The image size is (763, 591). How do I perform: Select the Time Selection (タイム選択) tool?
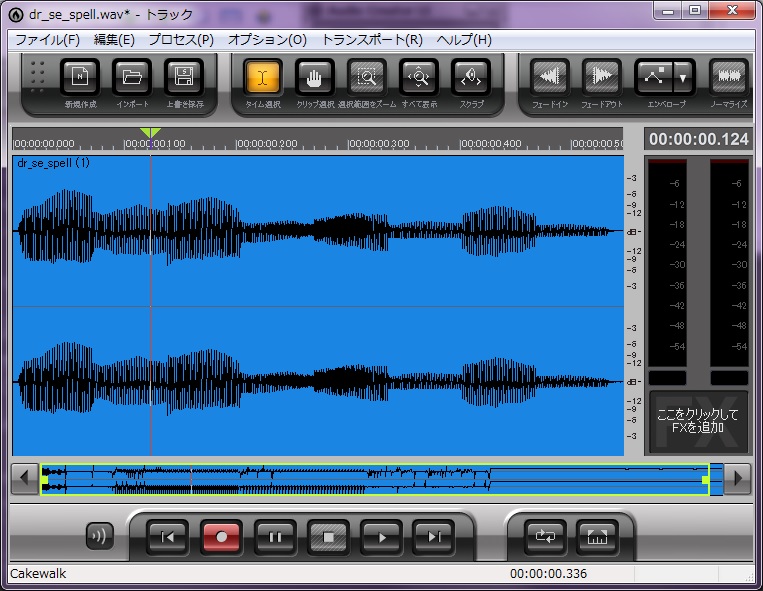coord(262,77)
